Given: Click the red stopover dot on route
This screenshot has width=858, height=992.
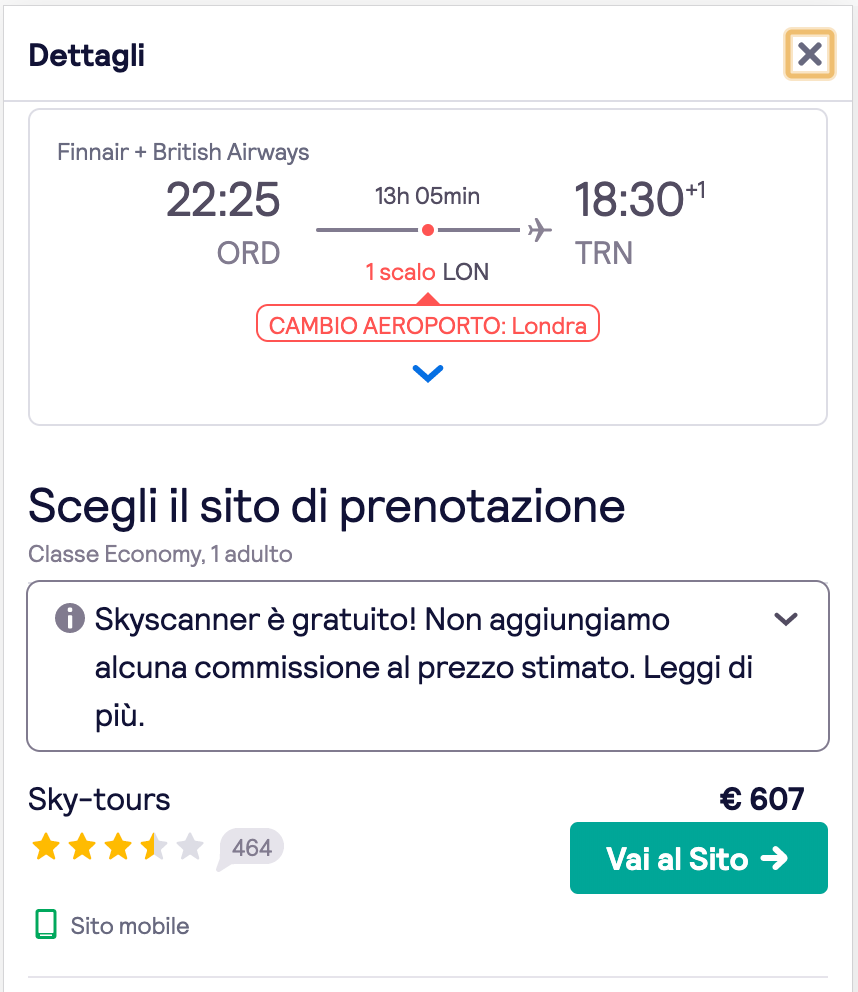Looking at the screenshot, I should pyautogui.click(x=428, y=230).
